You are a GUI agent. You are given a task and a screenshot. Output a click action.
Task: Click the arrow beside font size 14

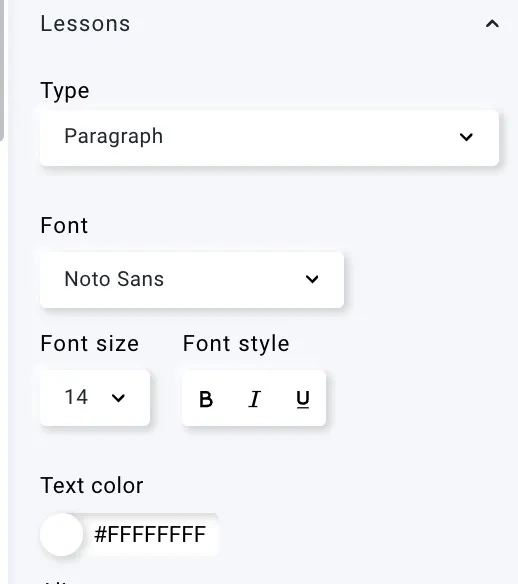118,398
